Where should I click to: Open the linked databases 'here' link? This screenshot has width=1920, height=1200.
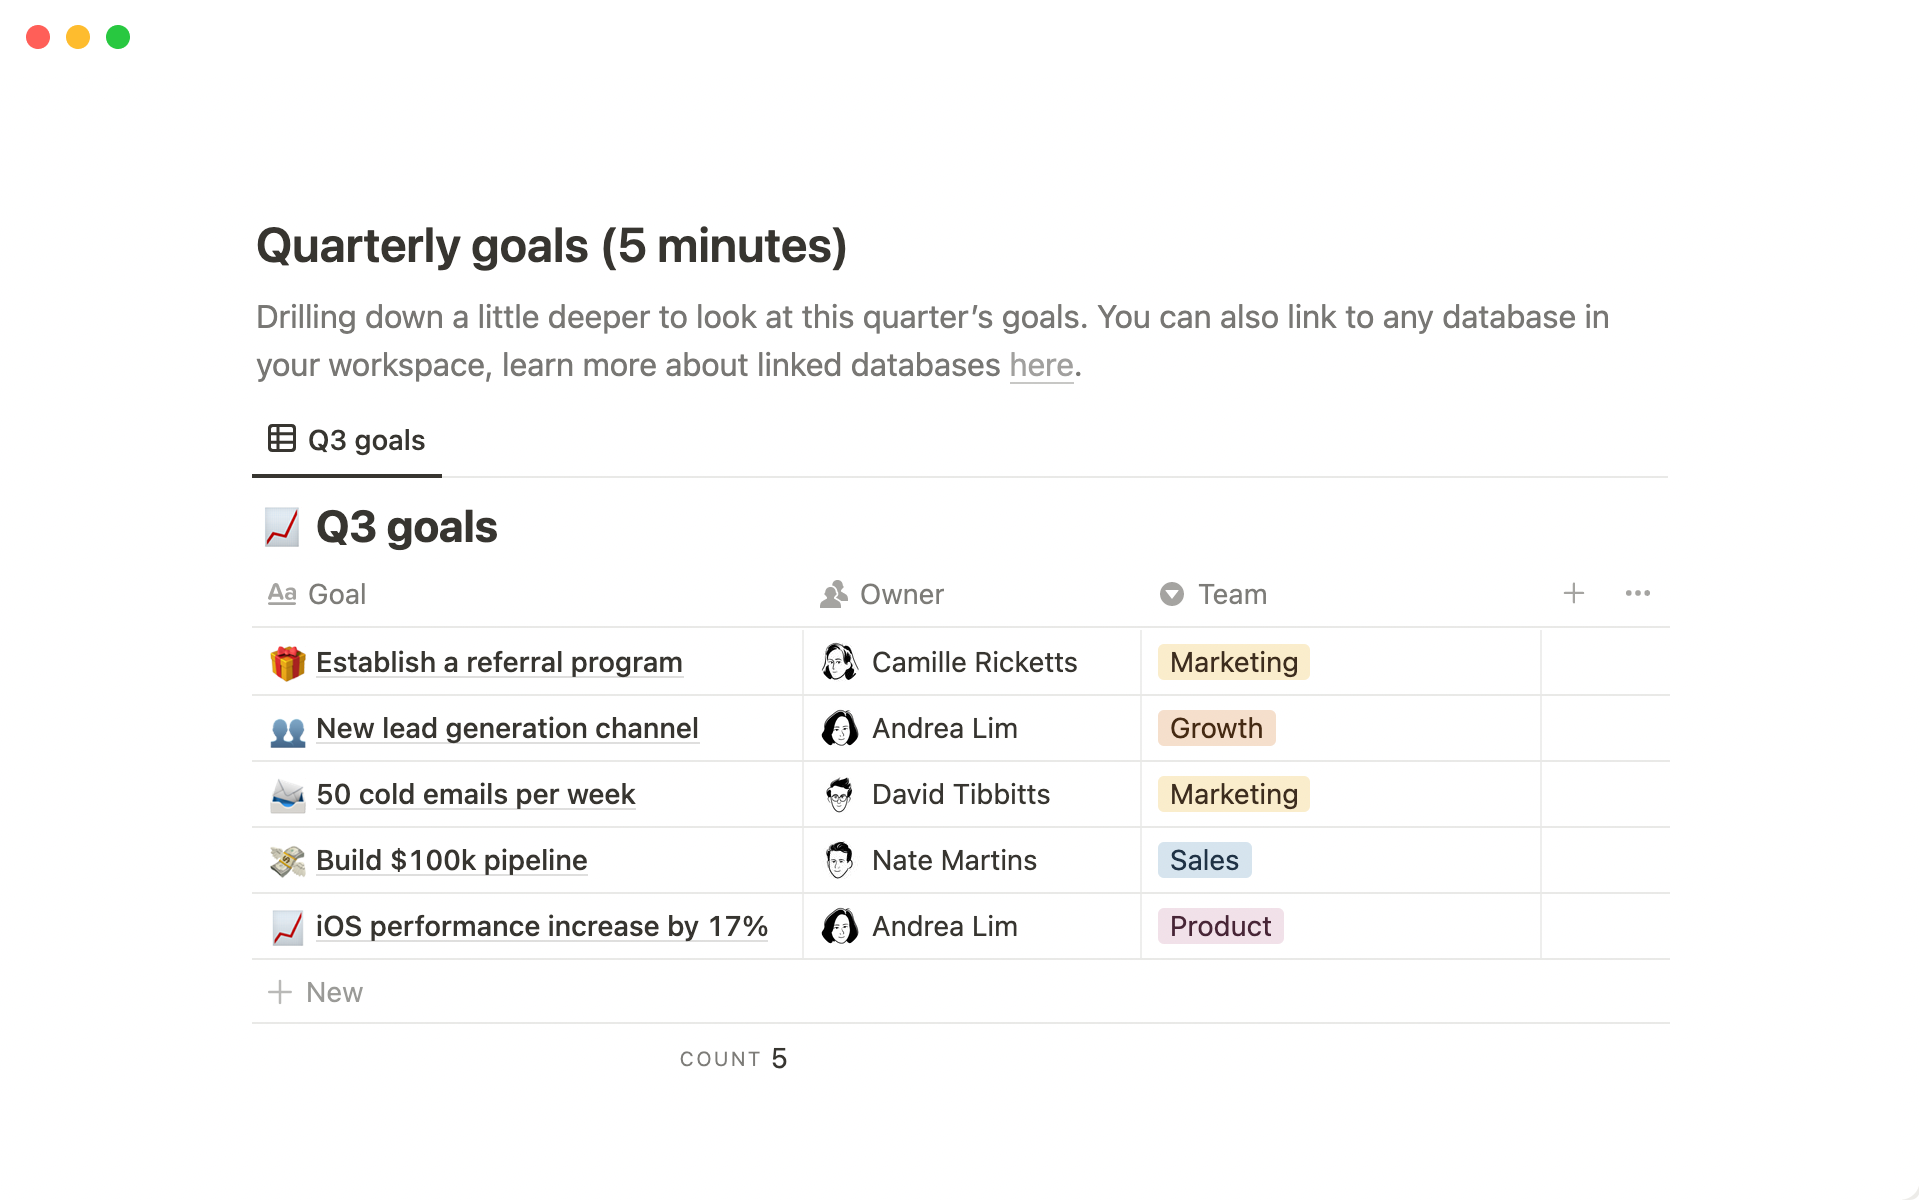[x=1041, y=365]
